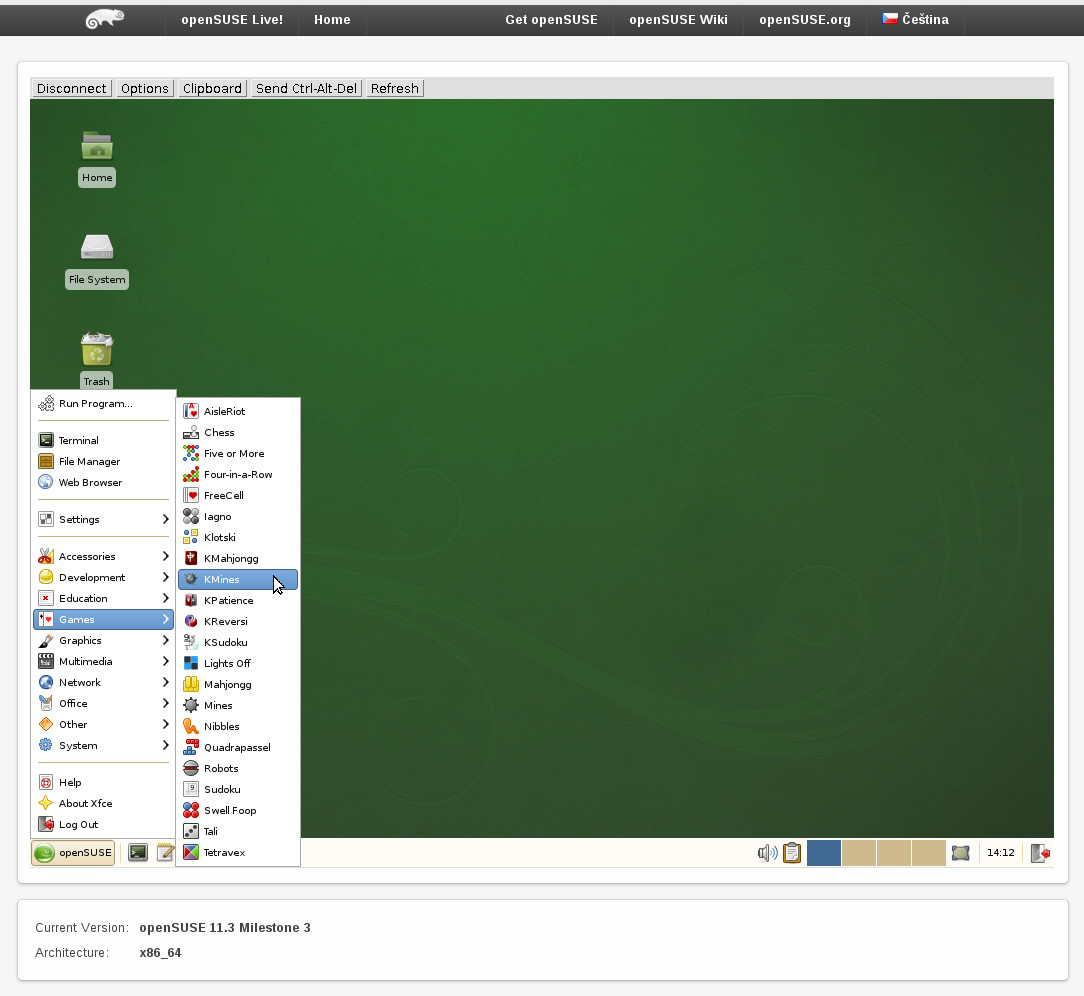The height and width of the screenshot is (996, 1084).
Task: Expand the Education submenu
Action: [104, 599]
